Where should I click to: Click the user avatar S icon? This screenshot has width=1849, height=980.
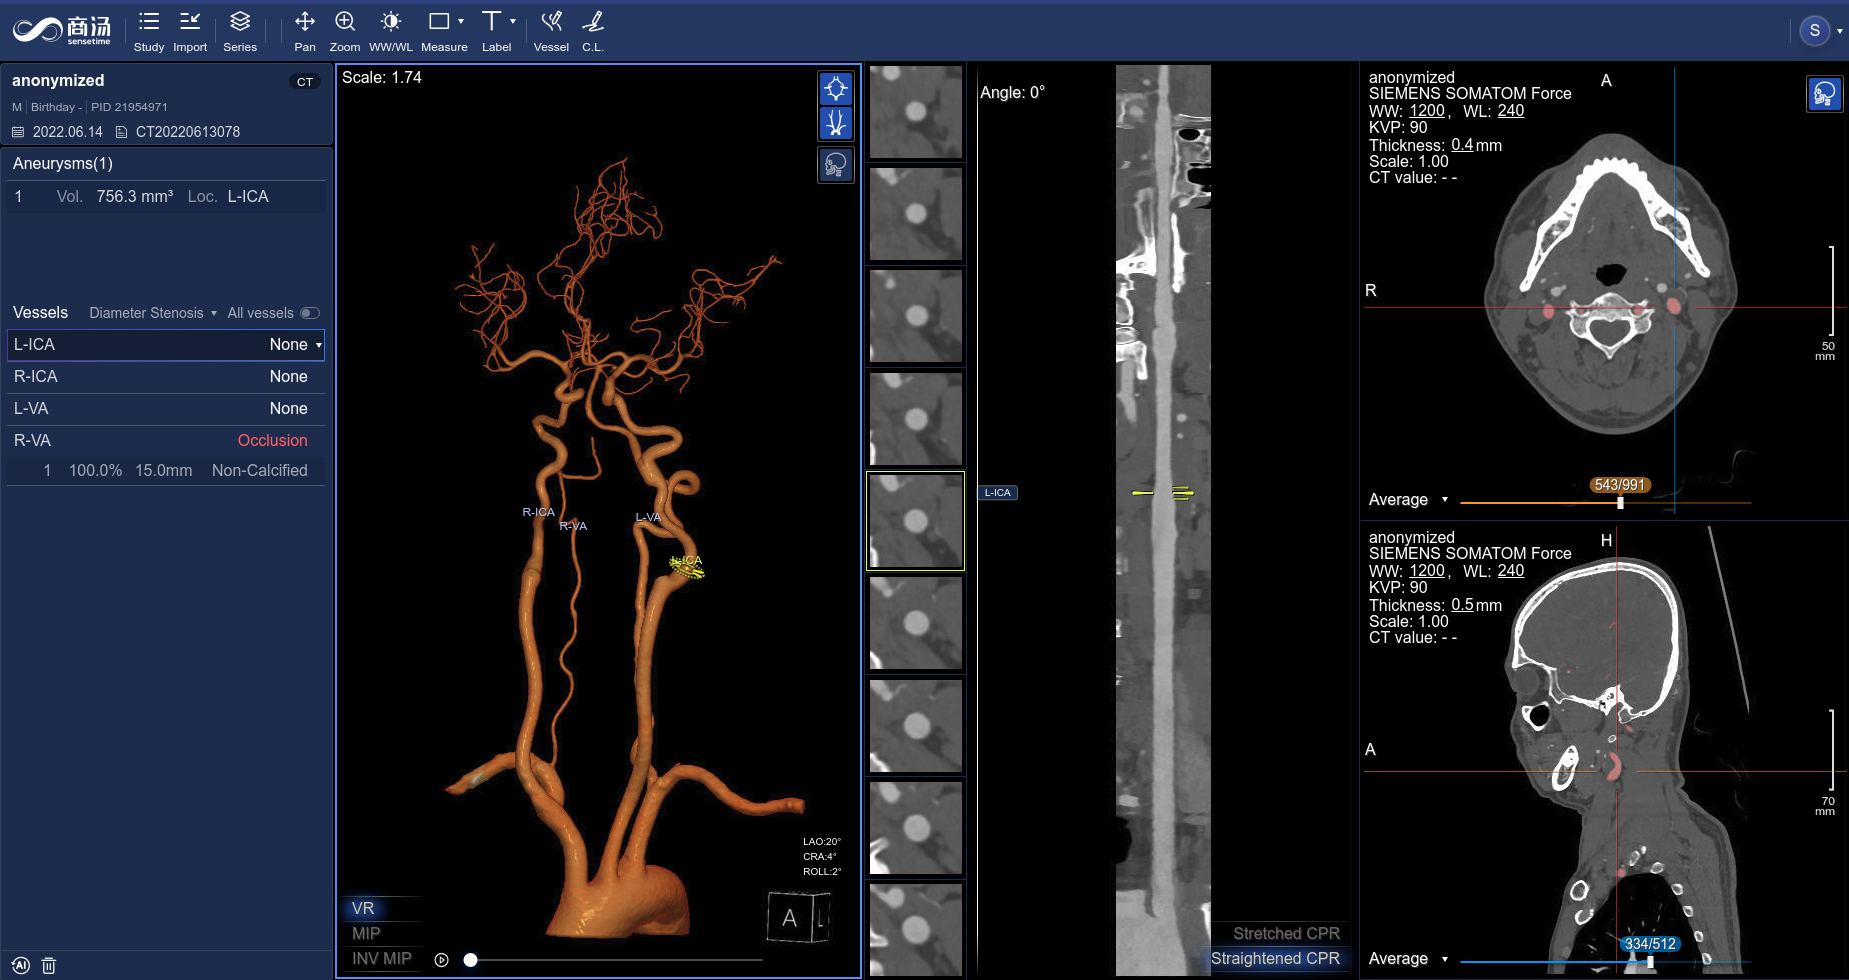pos(1814,30)
